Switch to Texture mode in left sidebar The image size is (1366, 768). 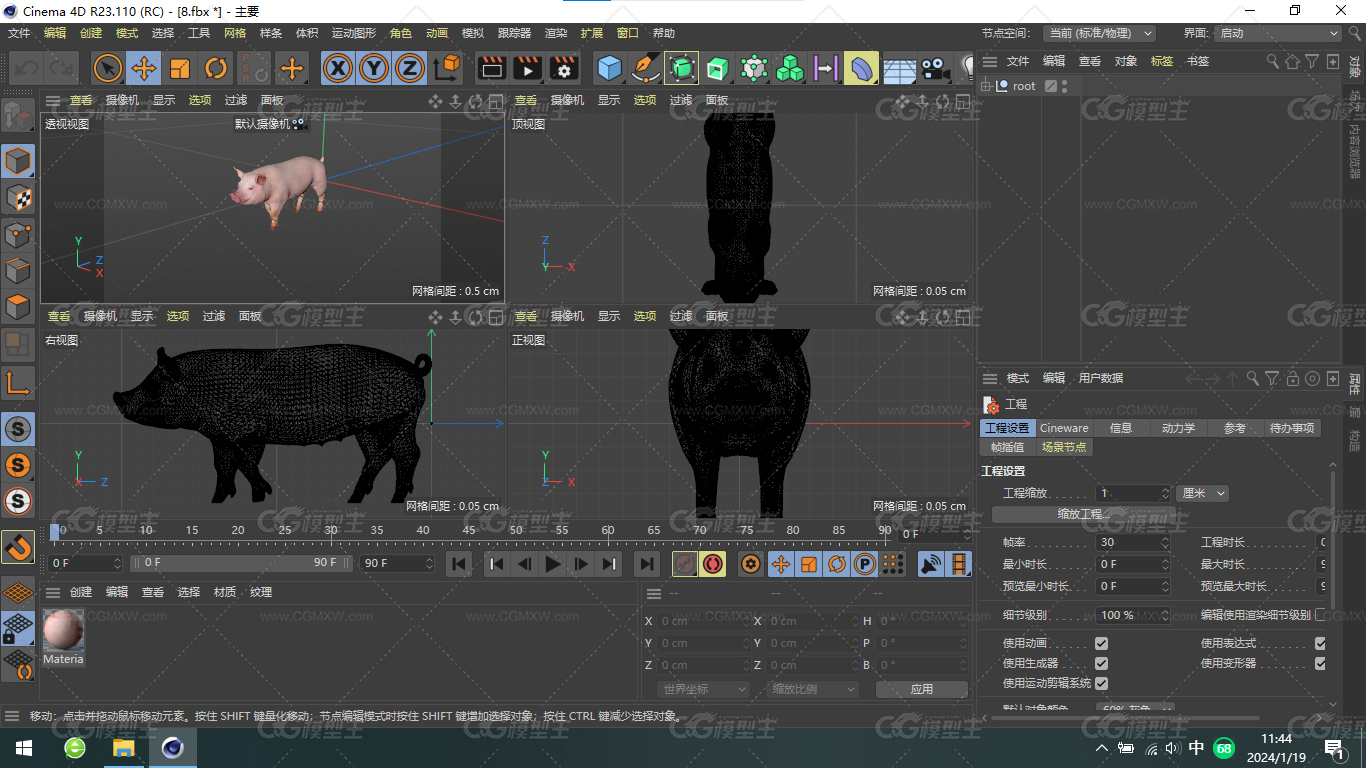18,198
